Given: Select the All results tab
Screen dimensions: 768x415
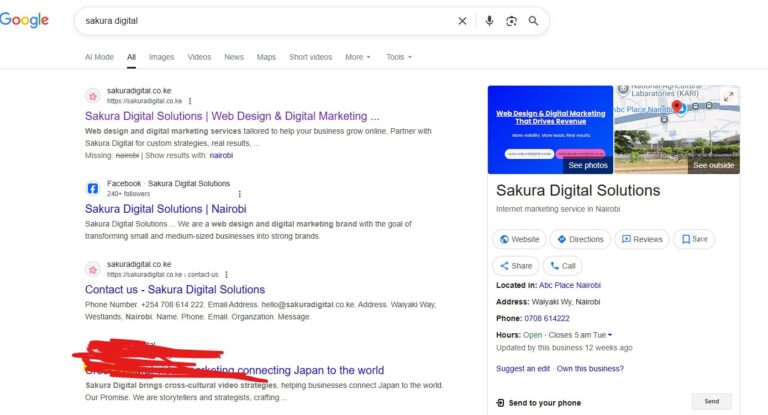Looking at the screenshot, I should coord(131,57).
